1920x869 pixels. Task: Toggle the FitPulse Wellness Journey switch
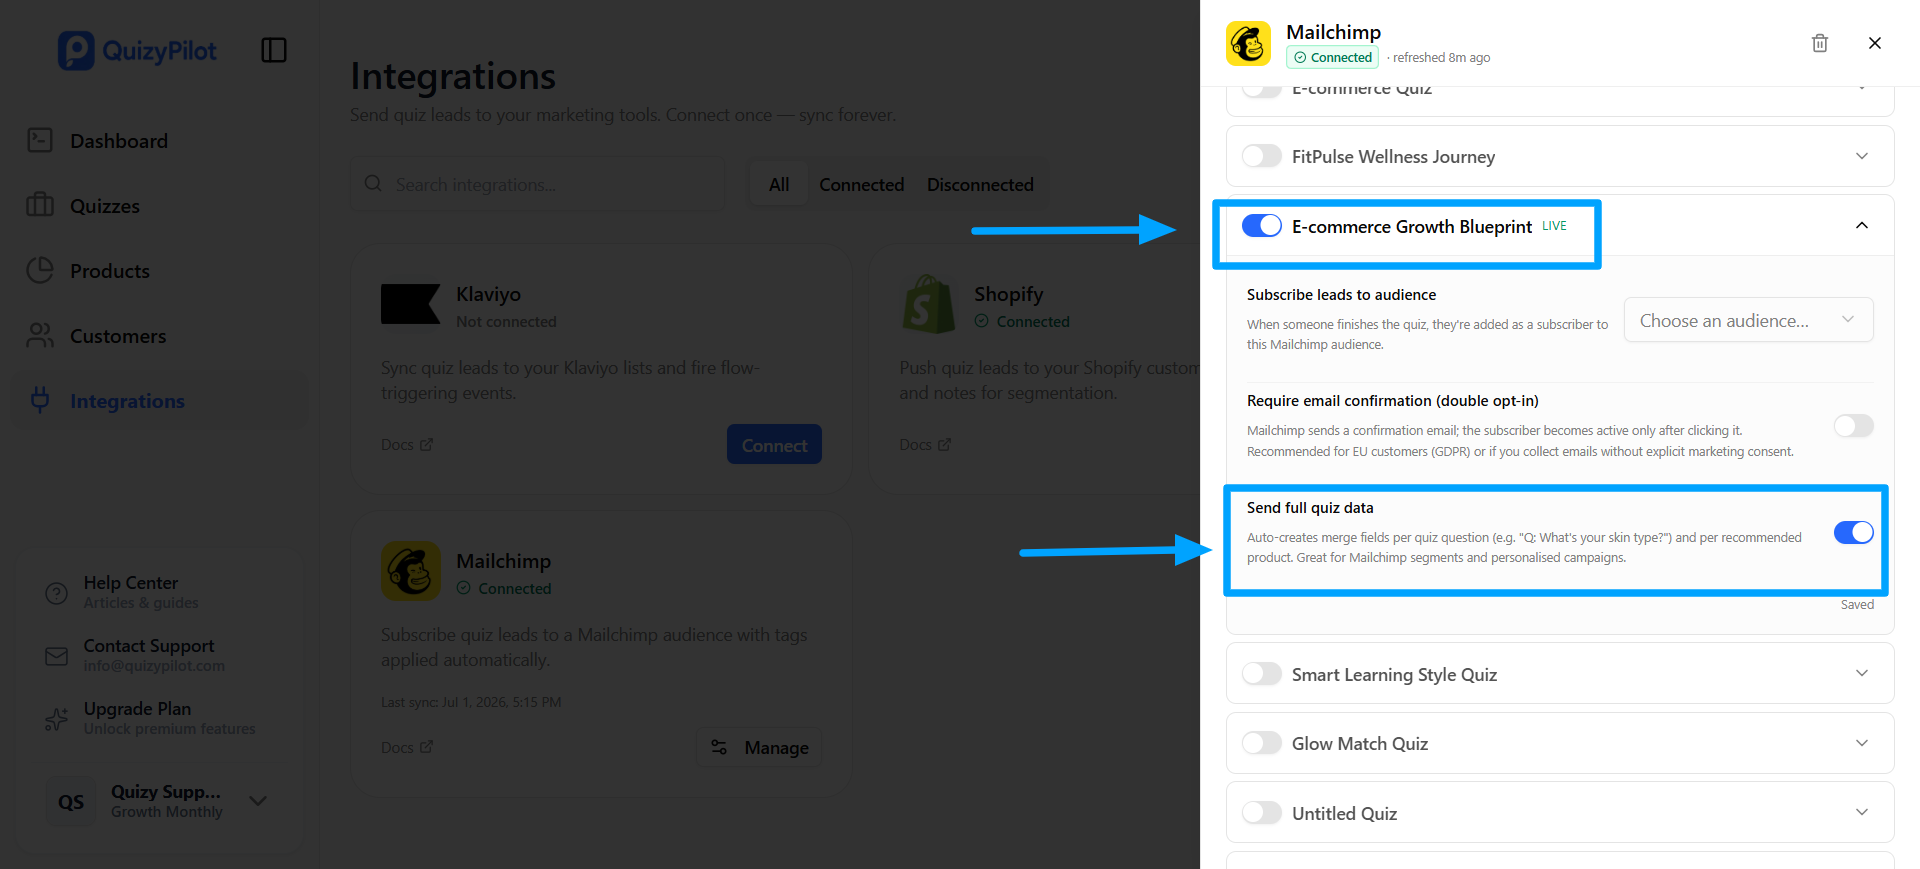click(x=1262, y=156)
